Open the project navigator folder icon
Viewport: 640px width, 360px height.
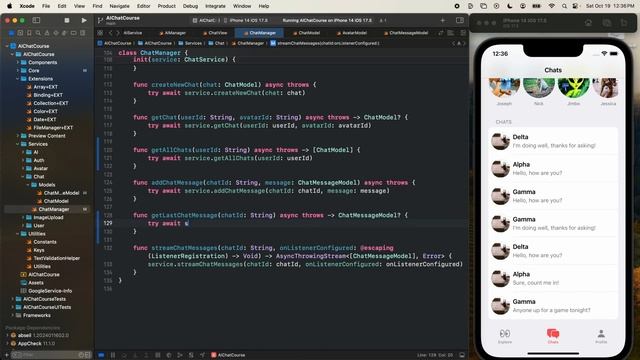tap(11, 33)
